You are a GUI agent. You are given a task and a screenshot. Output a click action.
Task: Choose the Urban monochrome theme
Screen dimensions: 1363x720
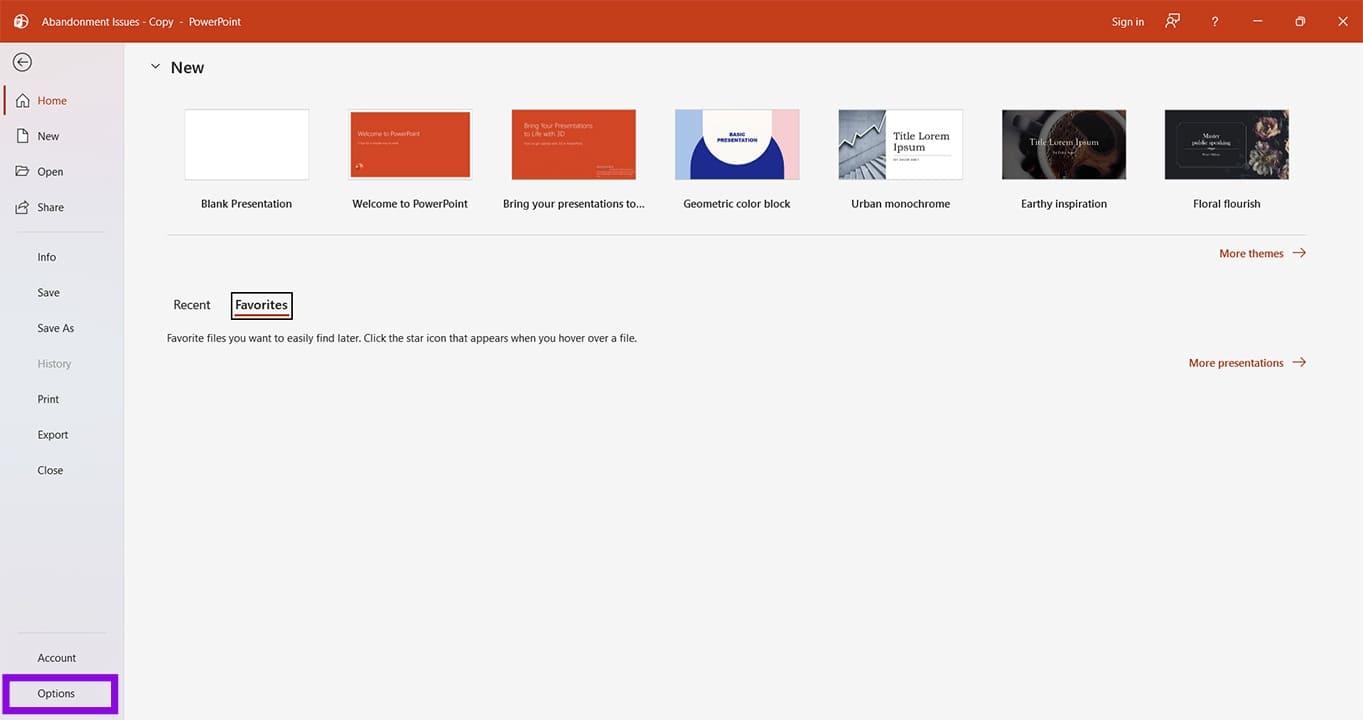901,145
